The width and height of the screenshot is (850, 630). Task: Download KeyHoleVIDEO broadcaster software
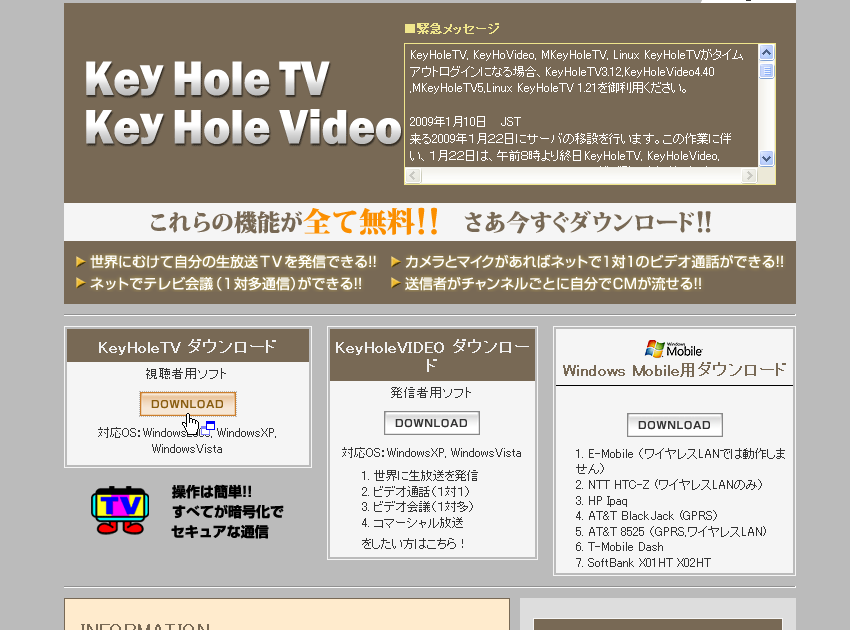point(432,423)
